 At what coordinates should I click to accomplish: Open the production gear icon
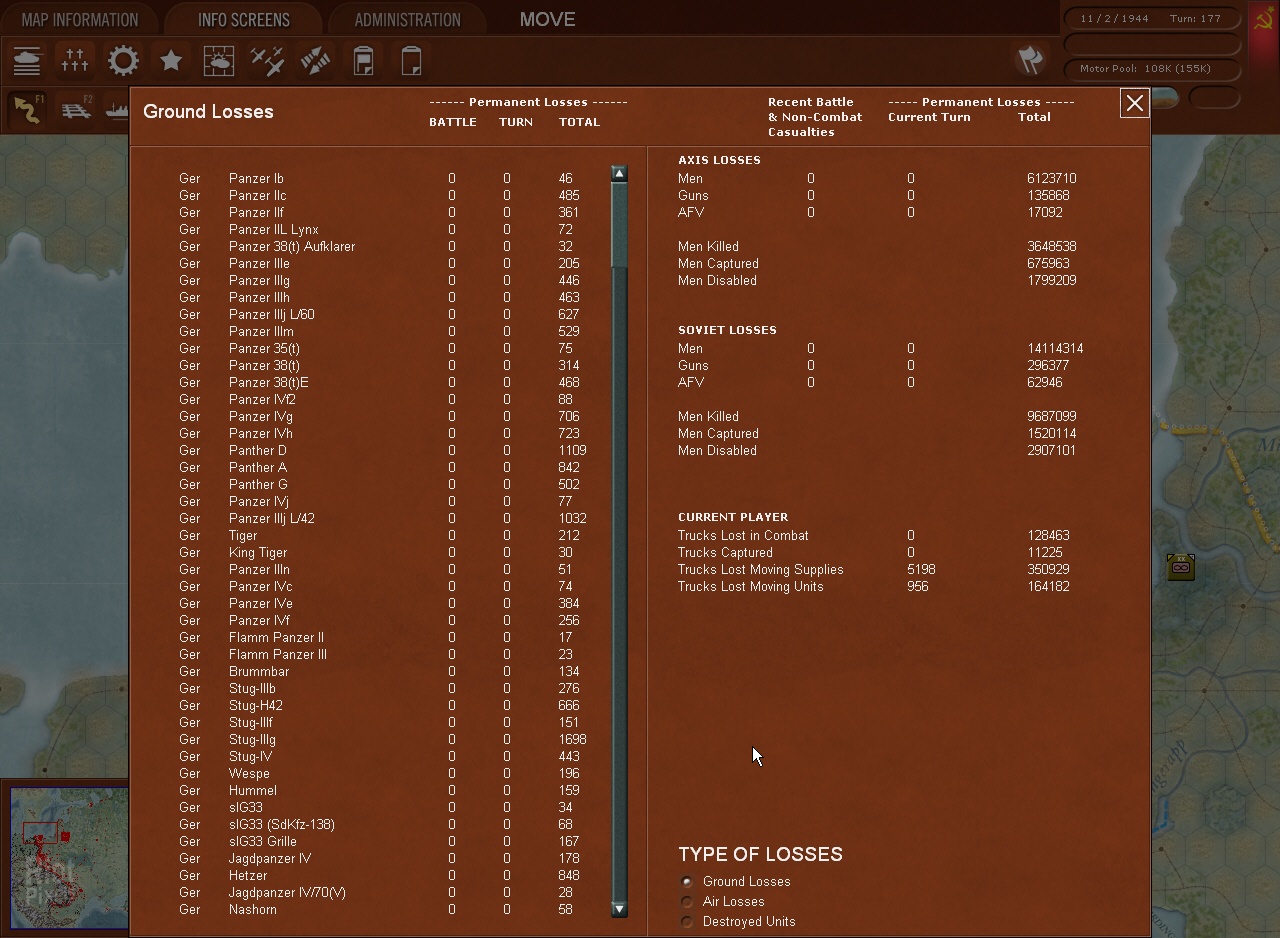point(123,61)
